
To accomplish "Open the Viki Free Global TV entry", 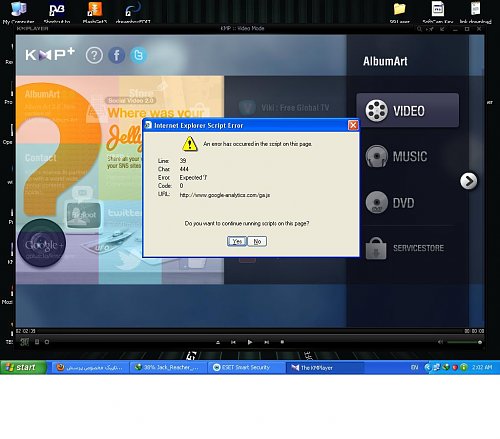I will [285, 107].
